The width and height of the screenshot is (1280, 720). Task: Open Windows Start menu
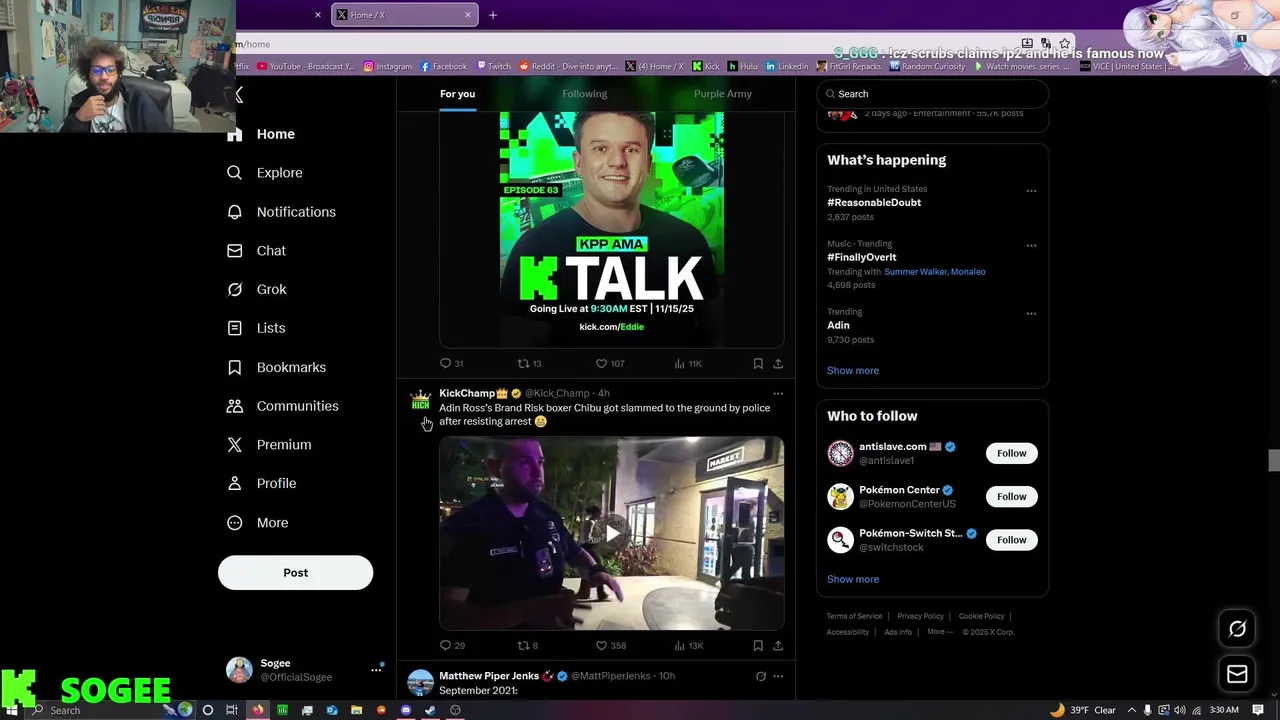pyautogui.click(x=11, y=710)
